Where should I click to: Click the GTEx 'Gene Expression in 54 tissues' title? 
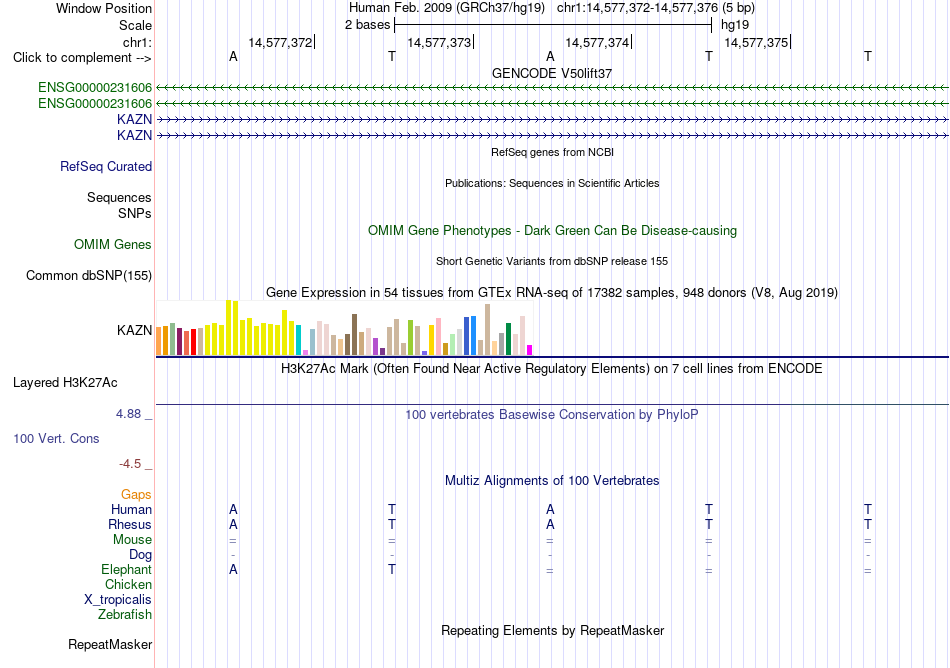[x=552, y=293]
